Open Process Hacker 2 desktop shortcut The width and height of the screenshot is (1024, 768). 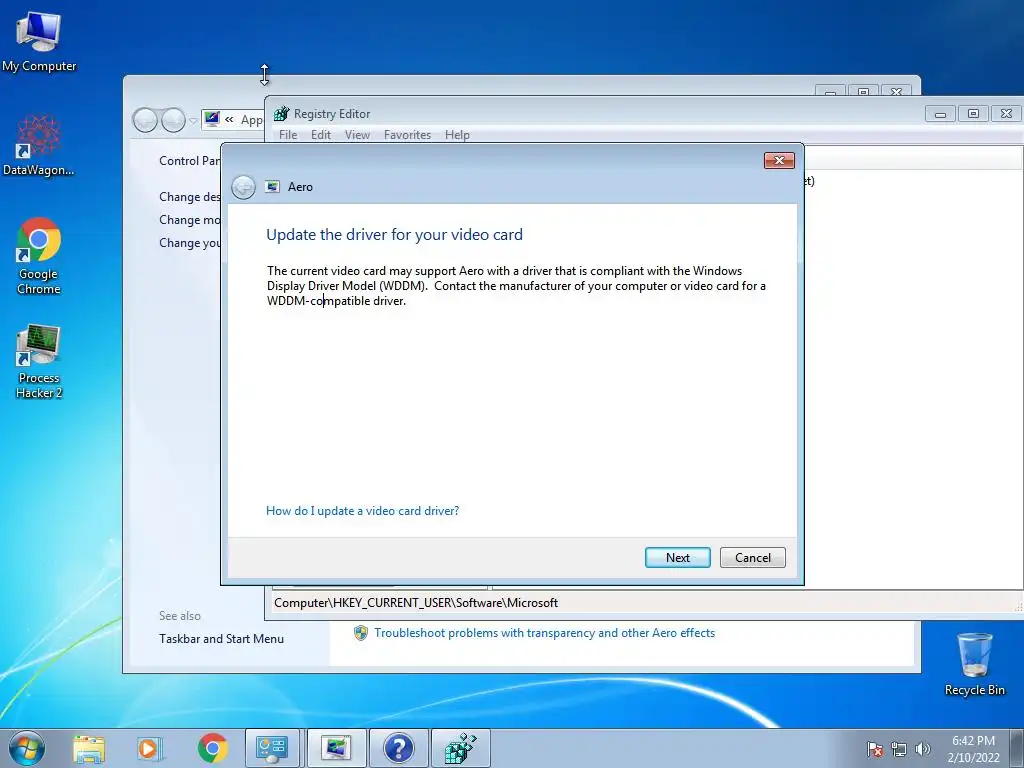click(39, 360)
